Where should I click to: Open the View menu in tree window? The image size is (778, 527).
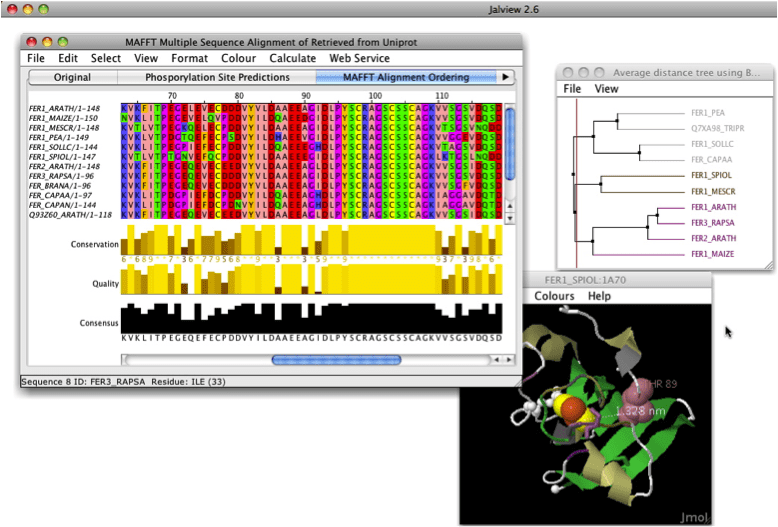[606, 89]
